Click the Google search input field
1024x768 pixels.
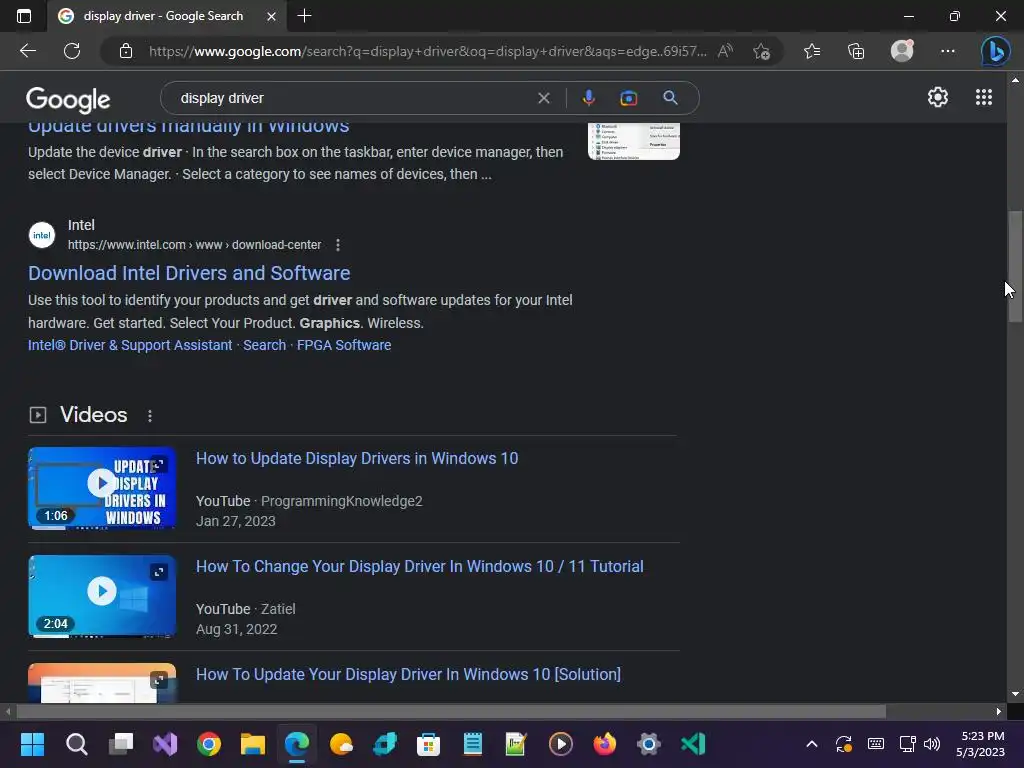pyautogui.click(x=353, y=98)
